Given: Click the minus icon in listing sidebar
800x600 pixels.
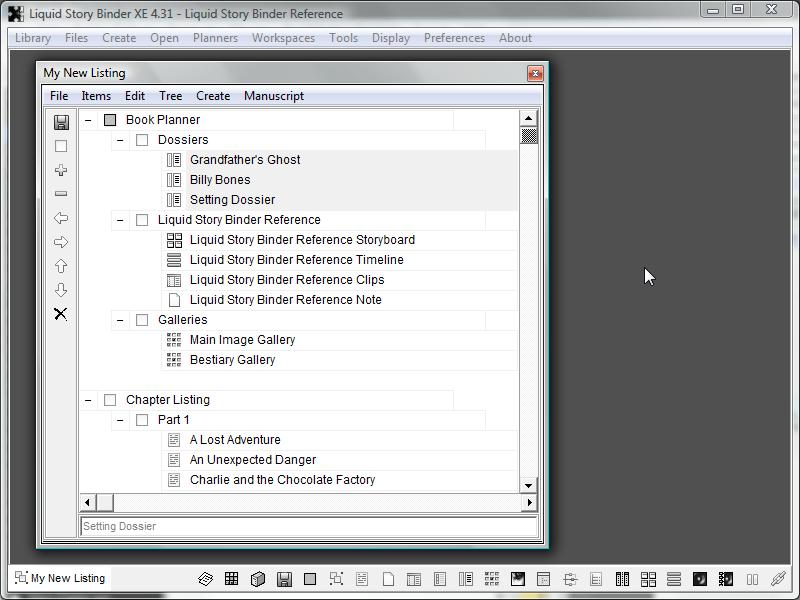Looking at the screenshot, I should [61, 194].
